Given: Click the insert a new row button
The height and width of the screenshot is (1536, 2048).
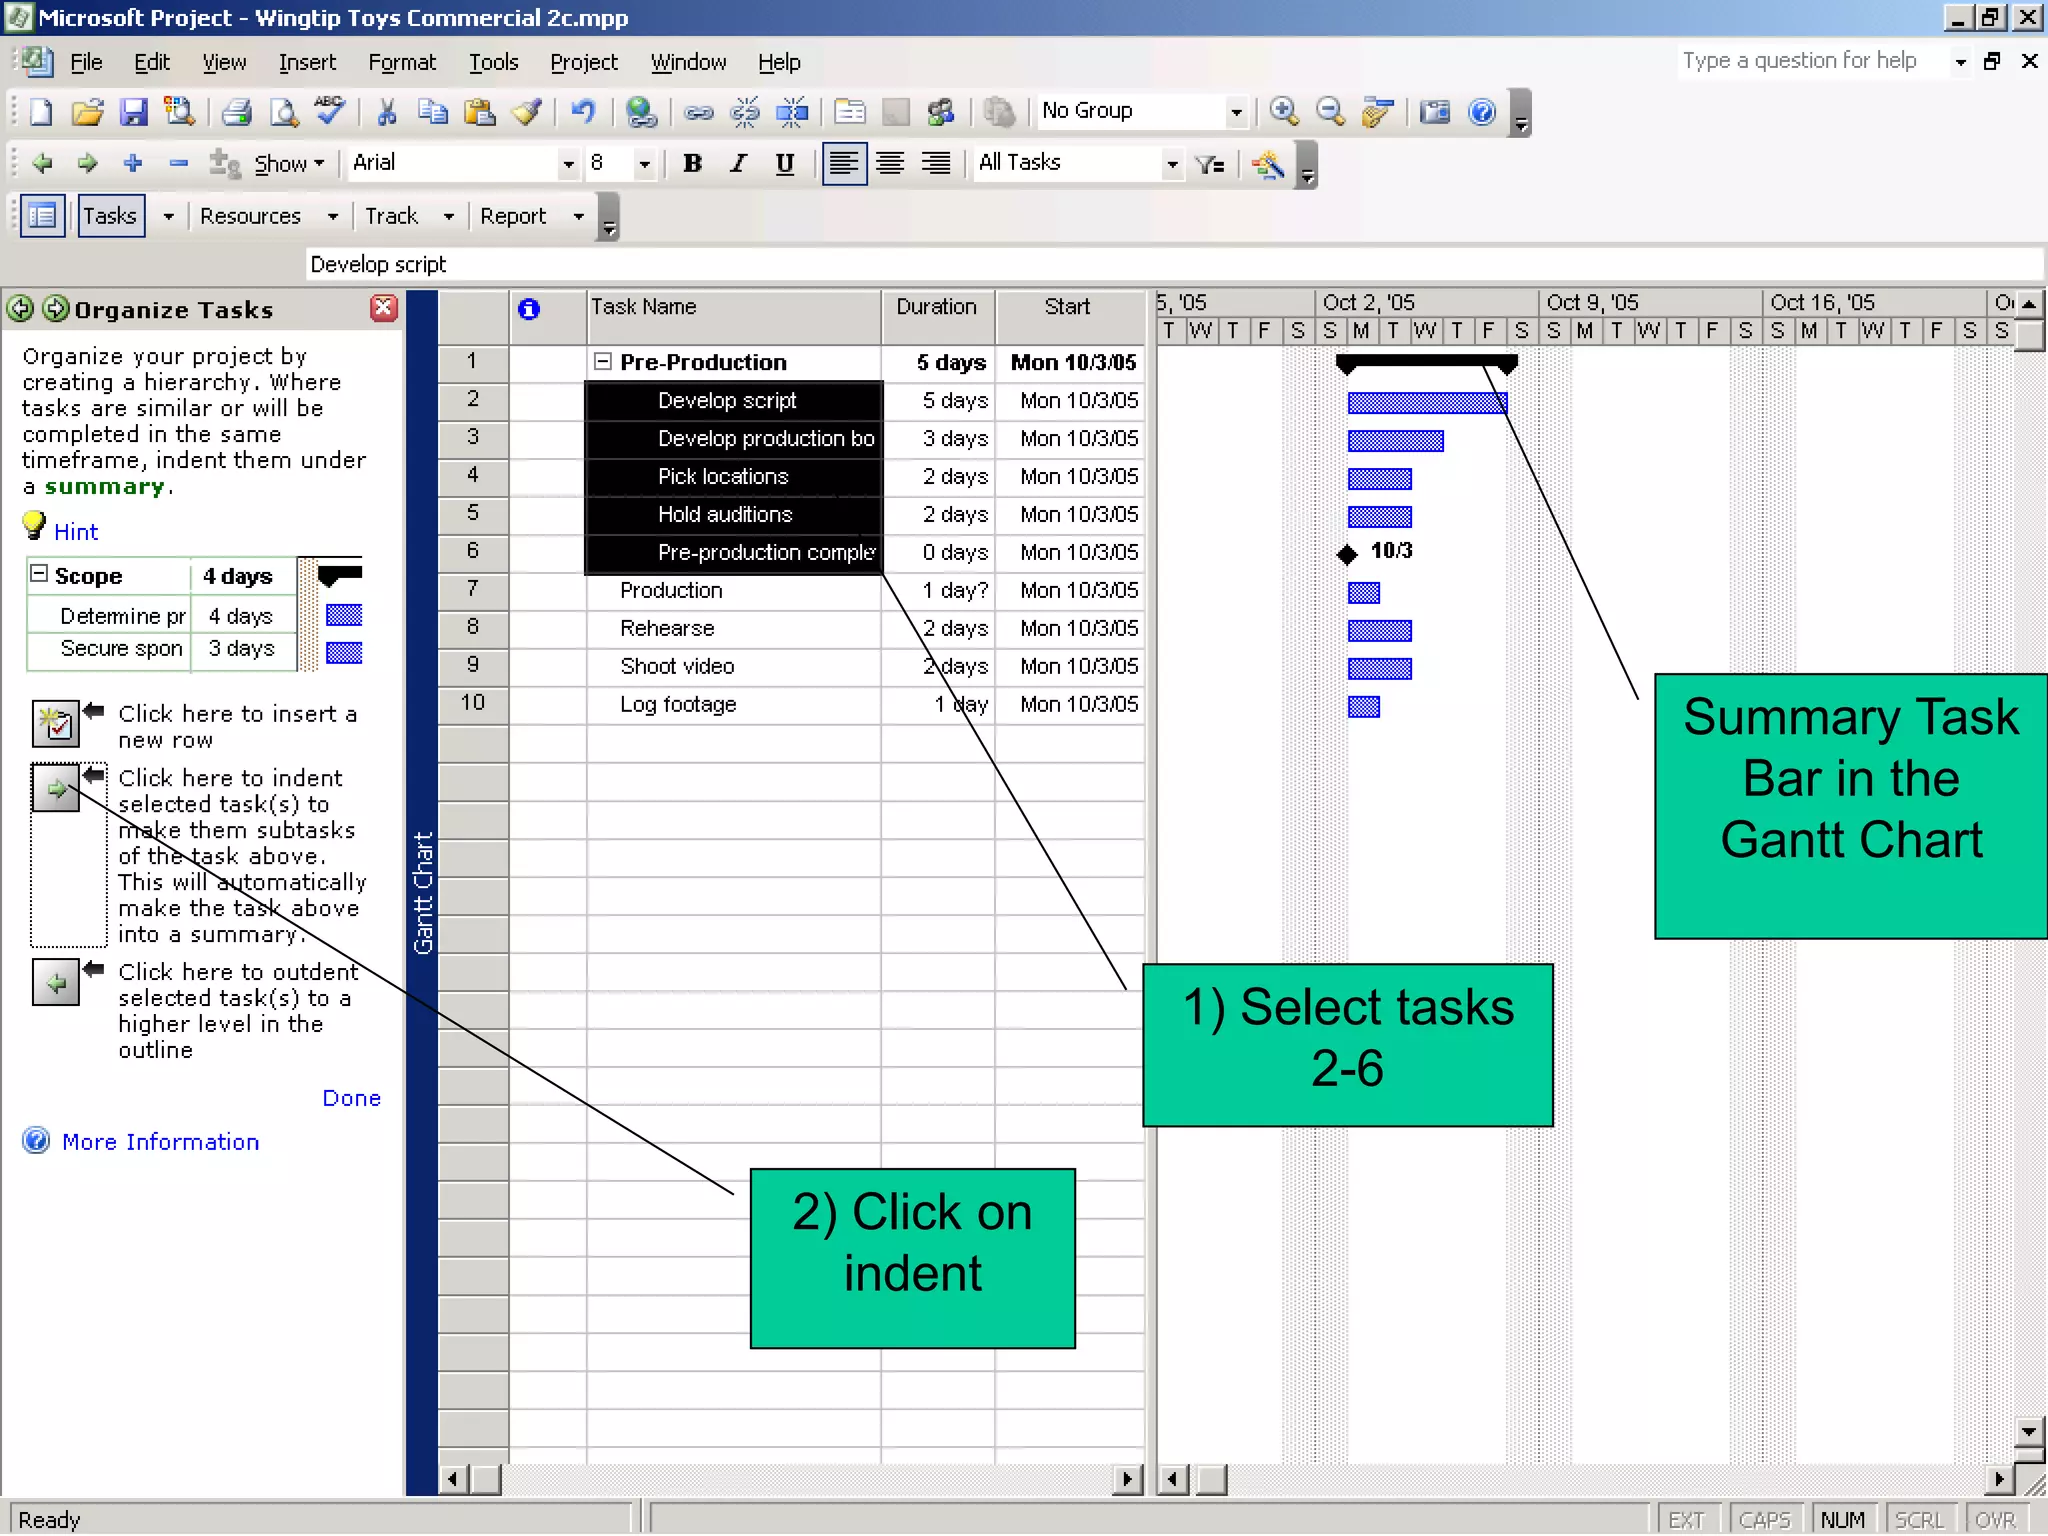Looking at the screenshot, I should point(56,724).
